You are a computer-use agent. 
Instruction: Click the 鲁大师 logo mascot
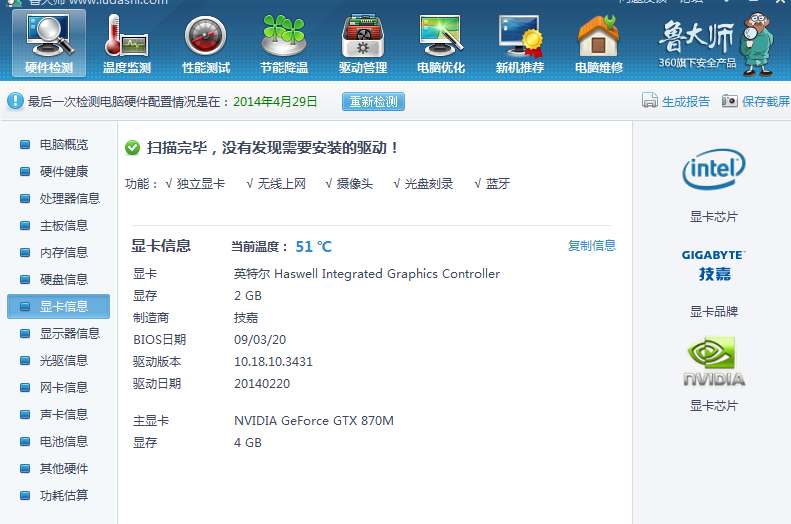click(x=757, y=44)
